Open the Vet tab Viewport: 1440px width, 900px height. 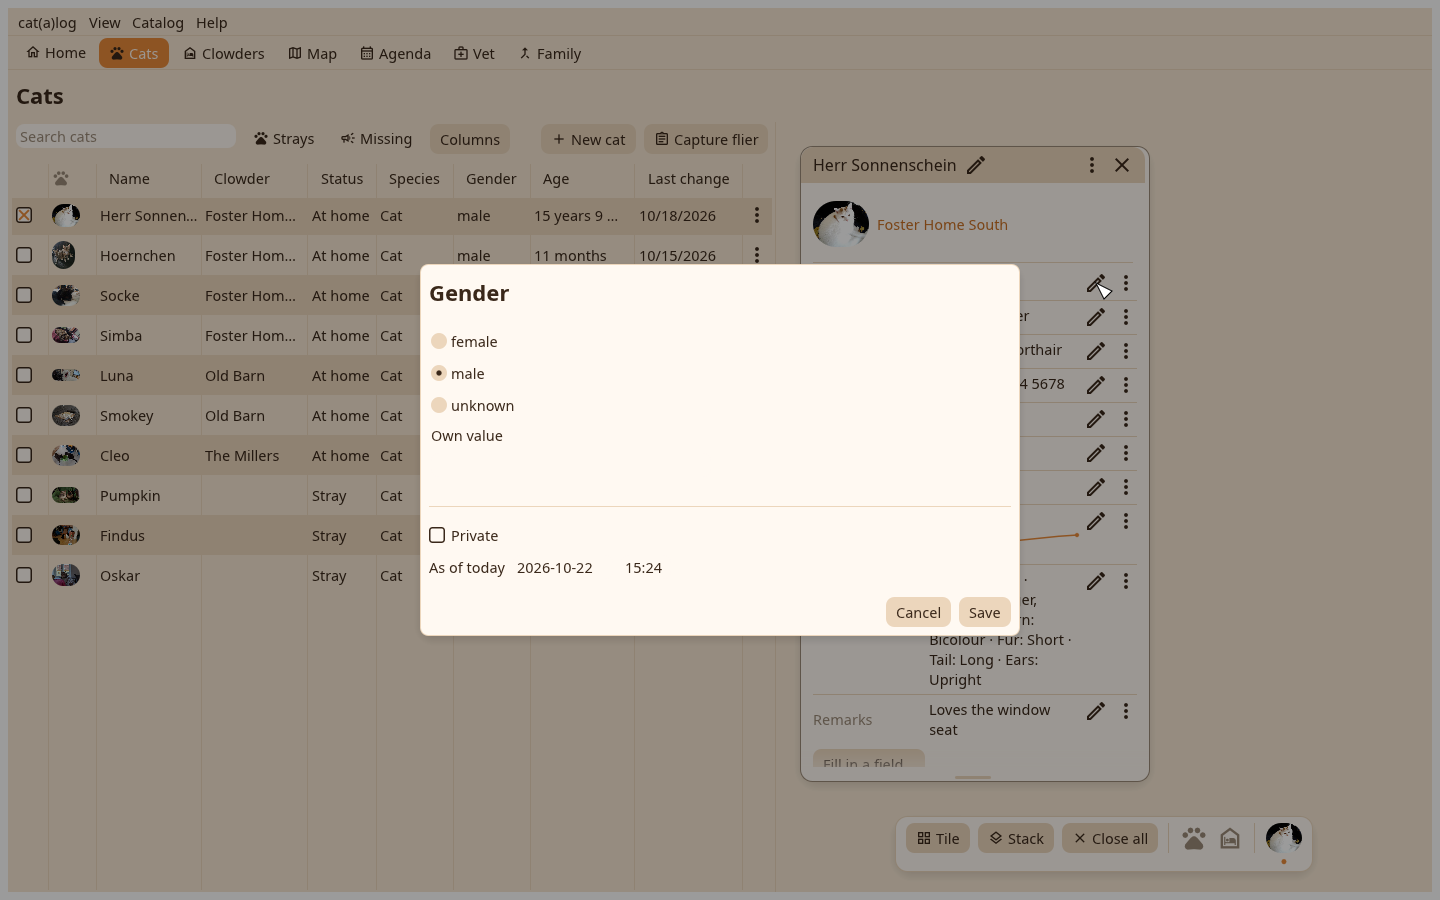[x=474, y=53]
